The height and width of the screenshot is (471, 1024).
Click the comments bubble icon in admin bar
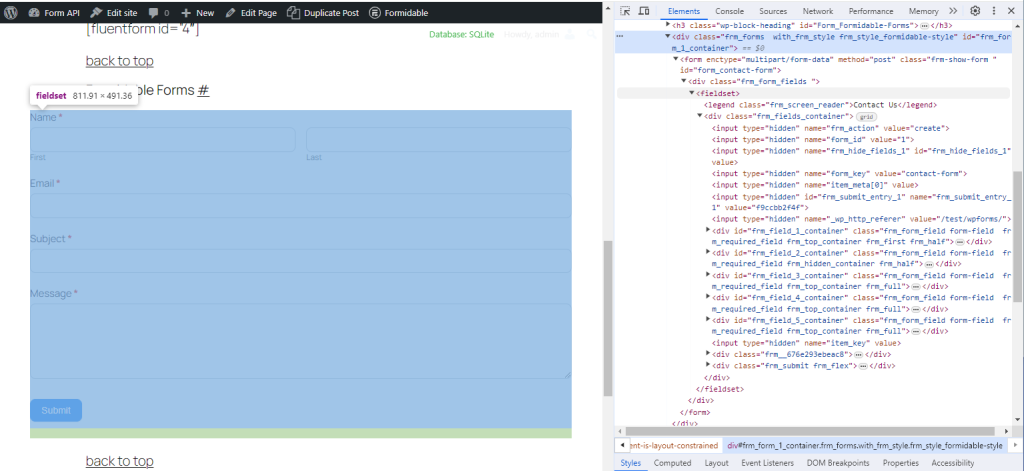point(153,13)
